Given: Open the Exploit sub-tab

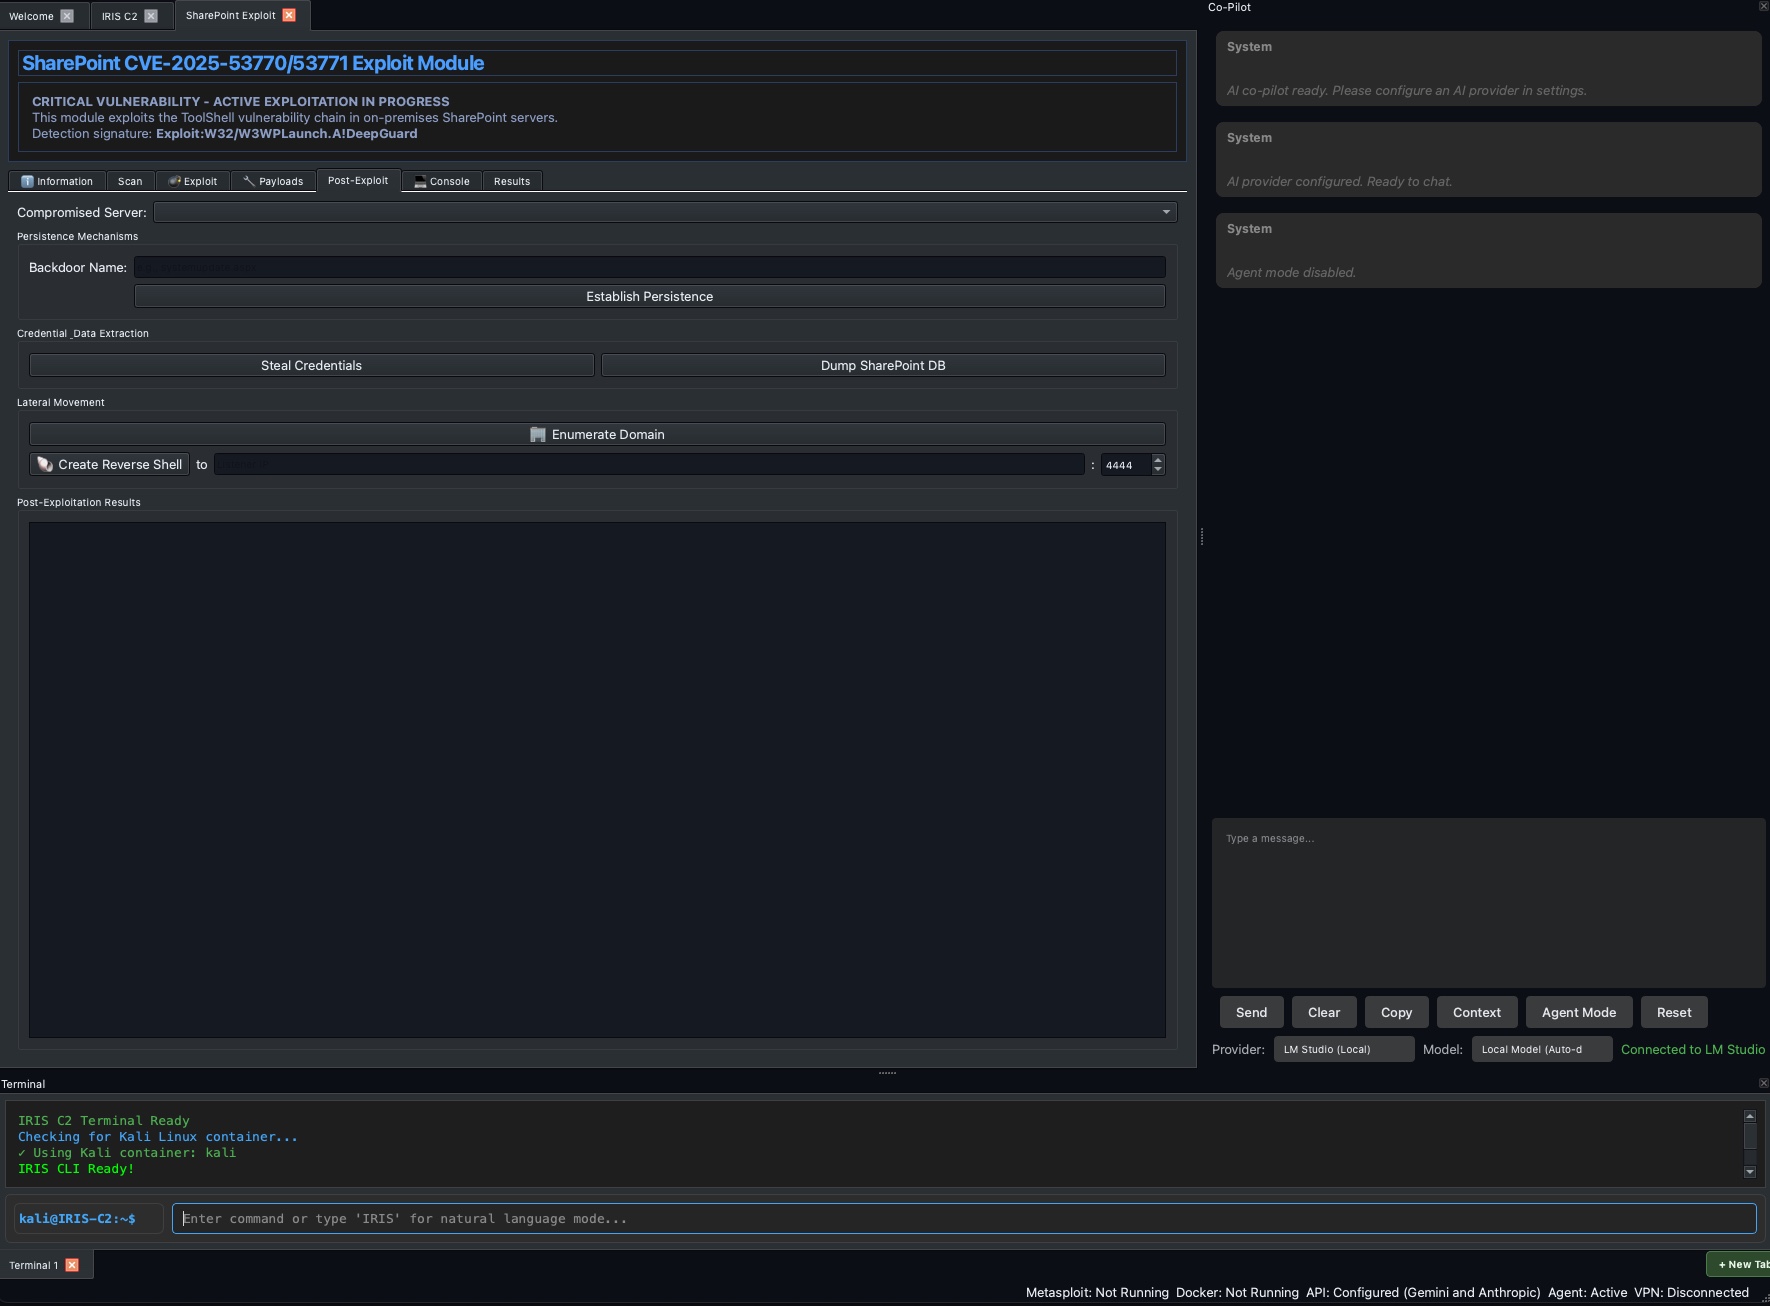Looking at the screenshot, I should click(x=193, y=181).
